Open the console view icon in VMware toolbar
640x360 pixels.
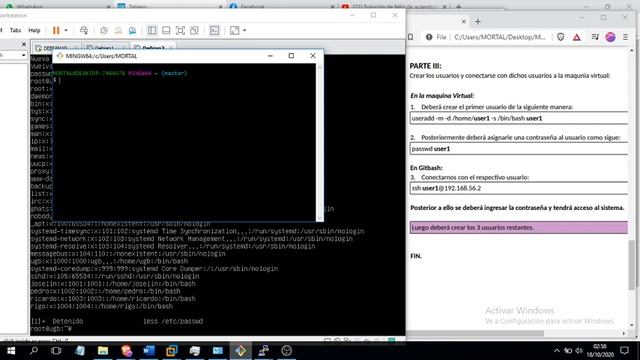click(x=214, y=30)
